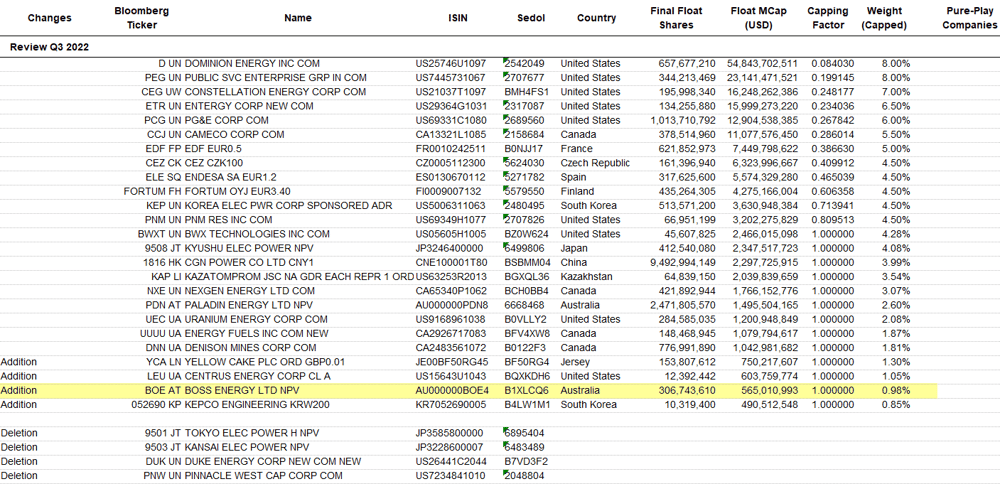Select weight 8.00% for PUBLIC SVC ENTERPRISE
The height and width of the screenshot is (484, 1000).
tap(897, 78)
